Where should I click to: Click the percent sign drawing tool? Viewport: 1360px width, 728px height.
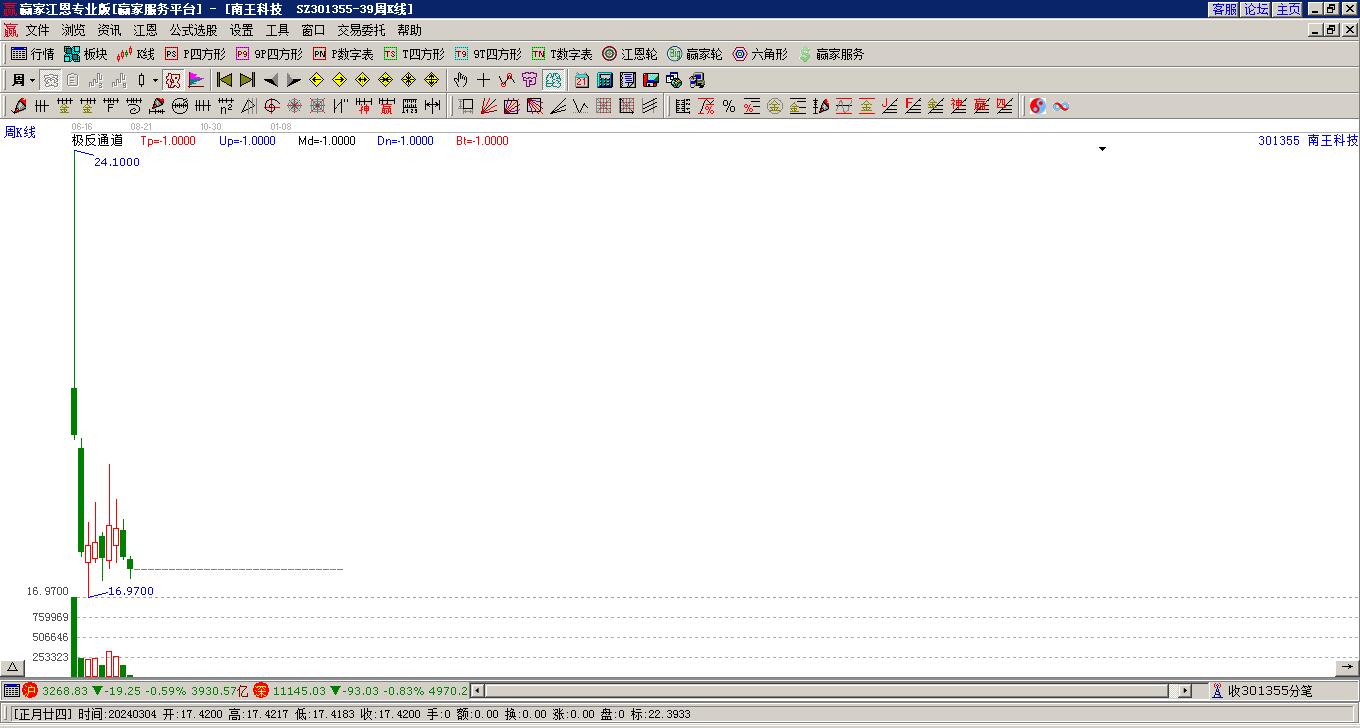coord(729,106)
